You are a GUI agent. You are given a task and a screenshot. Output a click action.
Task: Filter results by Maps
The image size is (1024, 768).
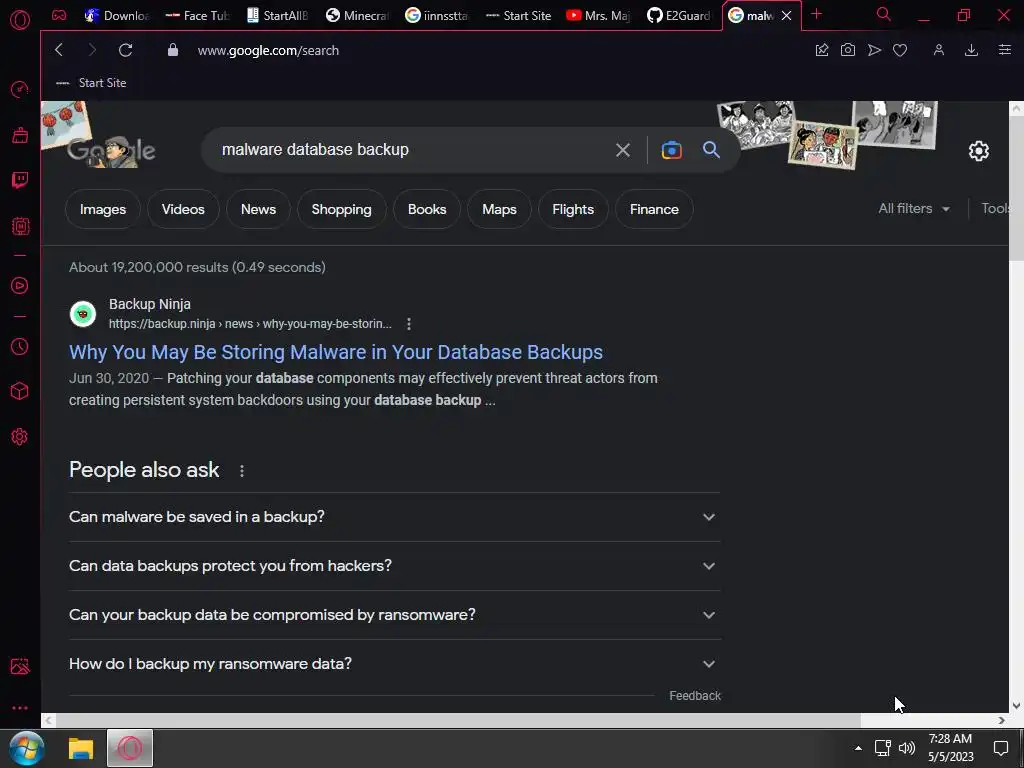coord(499,209)
